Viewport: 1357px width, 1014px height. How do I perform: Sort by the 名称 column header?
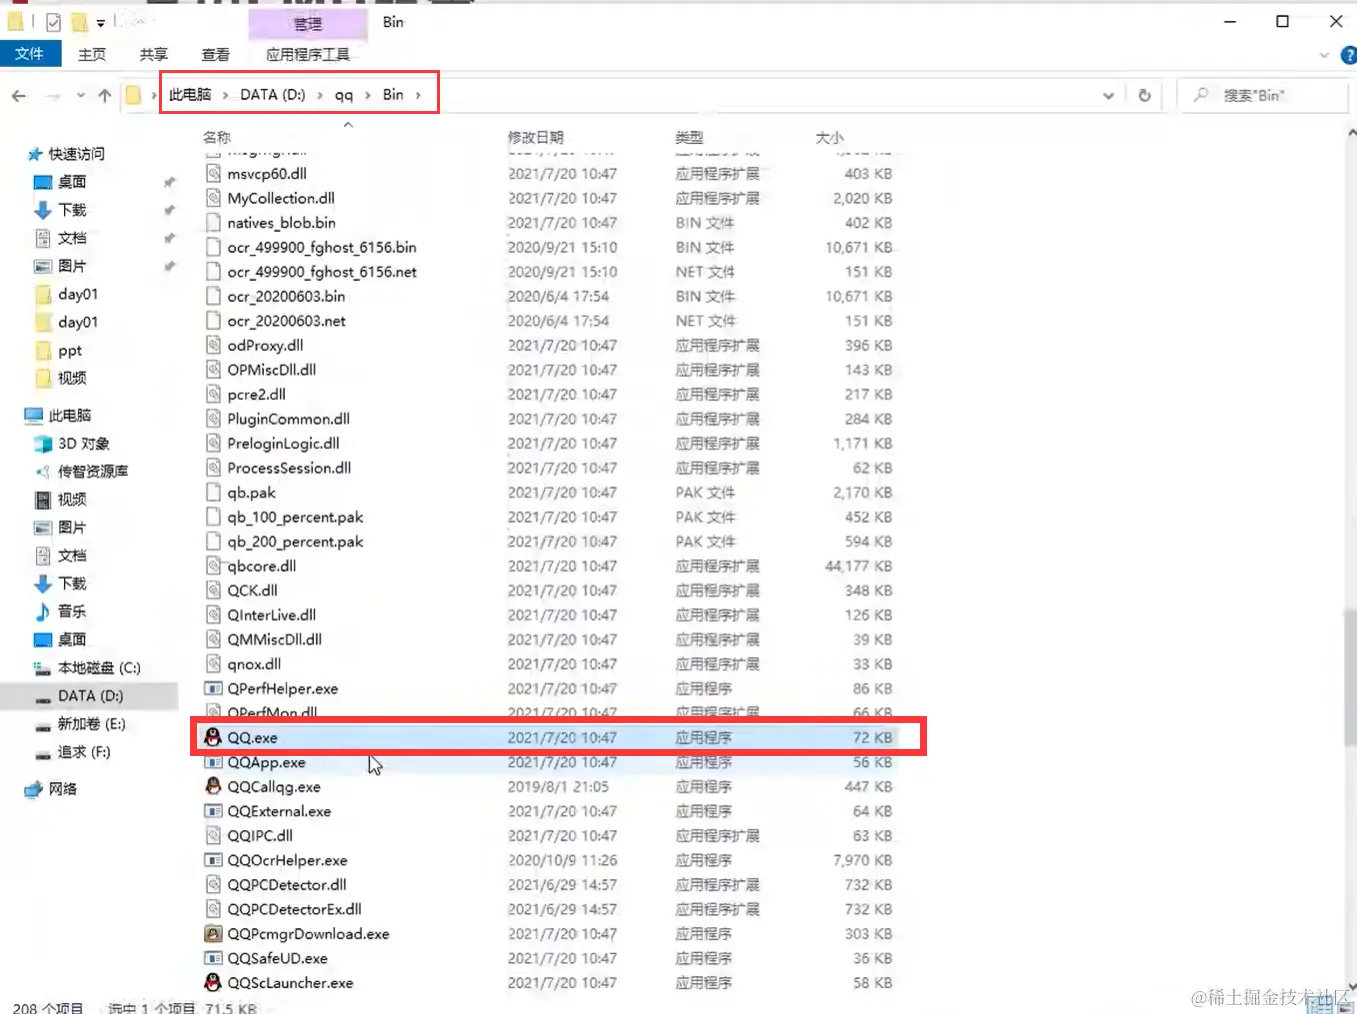217,137
